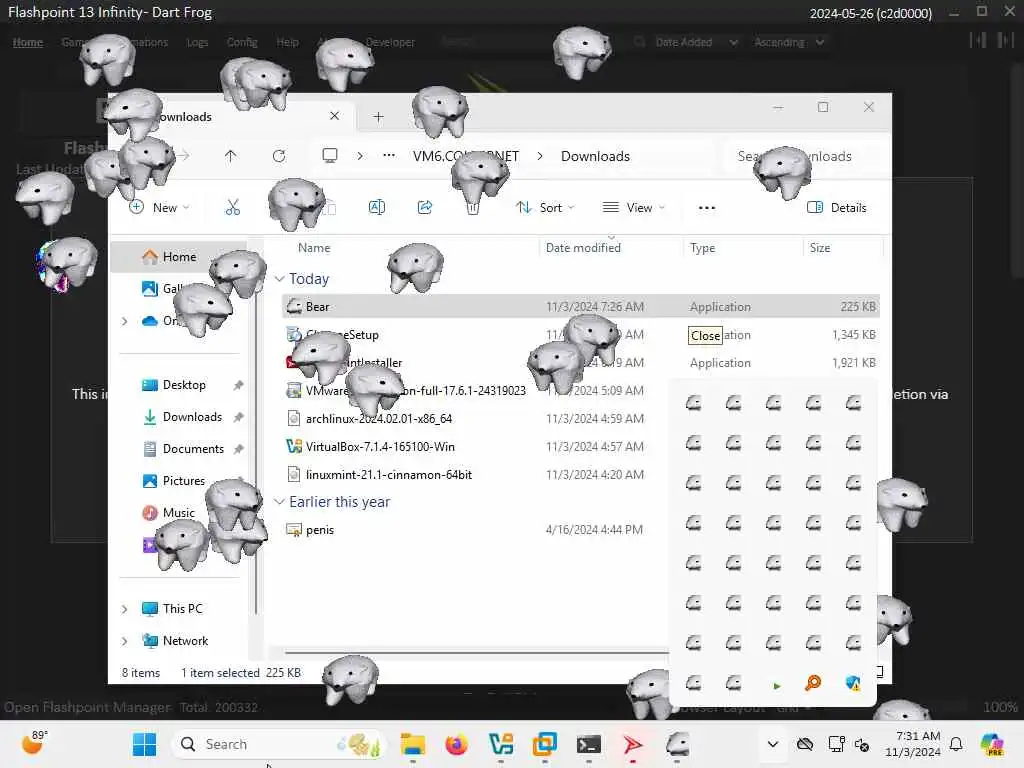Select Pictures in the navigation pane
The image size is (1024, 768).
184,481
